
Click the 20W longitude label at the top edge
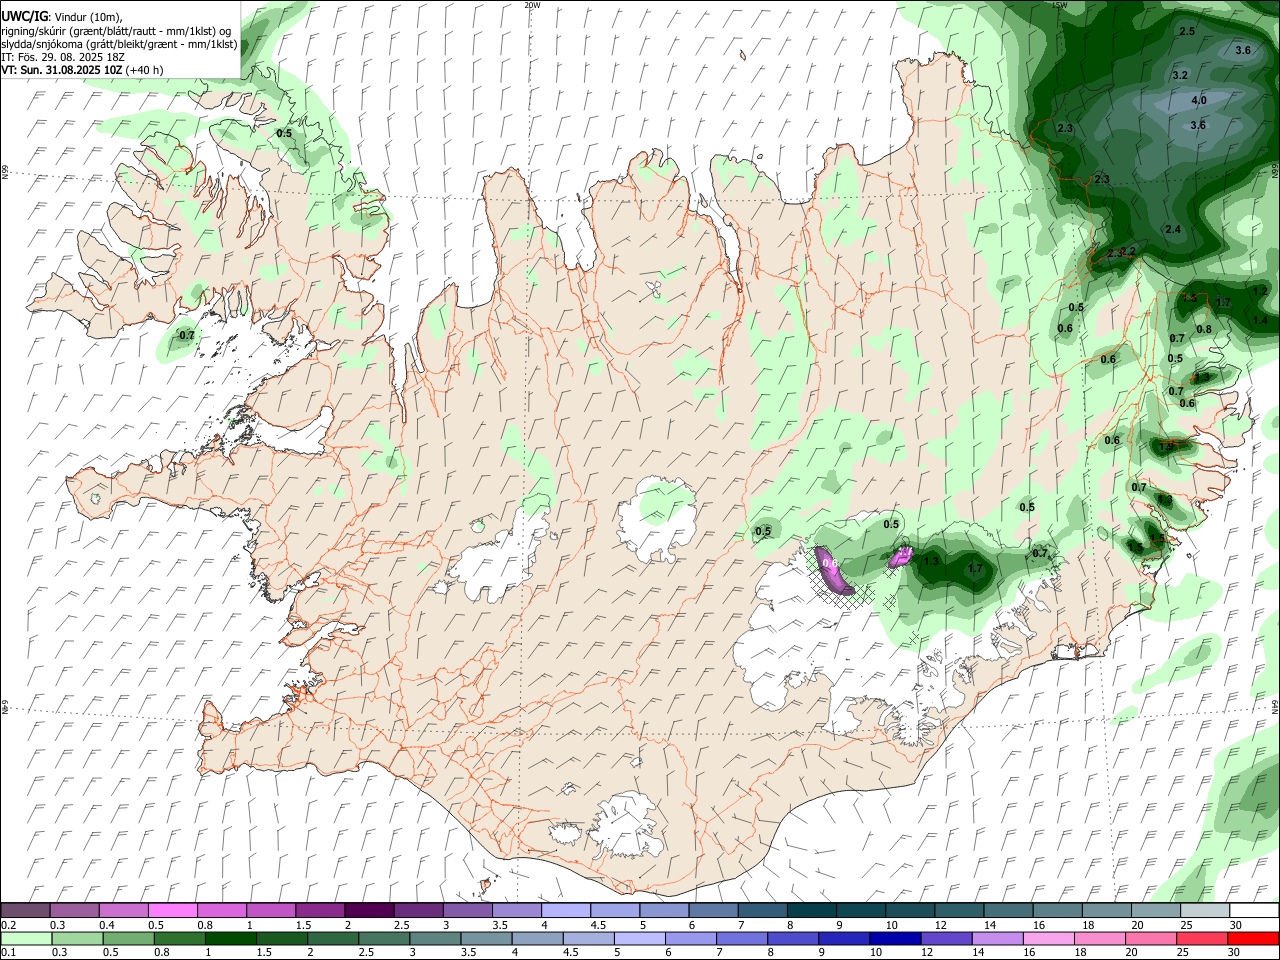[533, 5]
